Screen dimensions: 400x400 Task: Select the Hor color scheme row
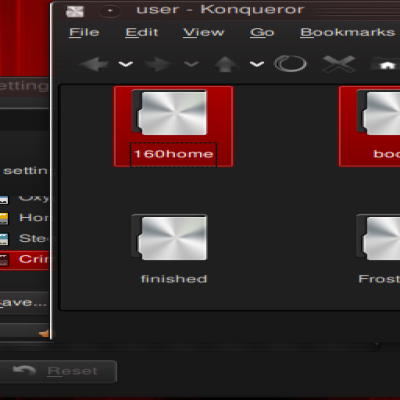[x=24, y=218]
